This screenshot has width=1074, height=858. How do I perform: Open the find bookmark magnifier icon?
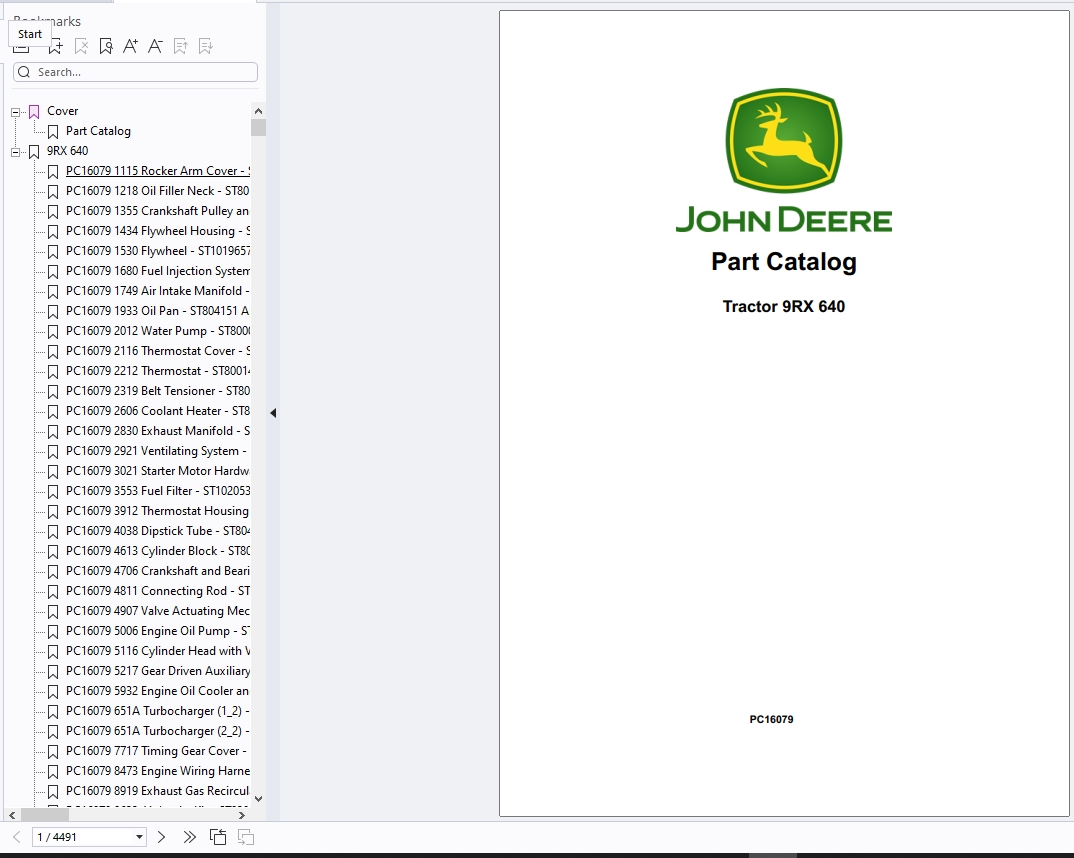pos(105,47)
